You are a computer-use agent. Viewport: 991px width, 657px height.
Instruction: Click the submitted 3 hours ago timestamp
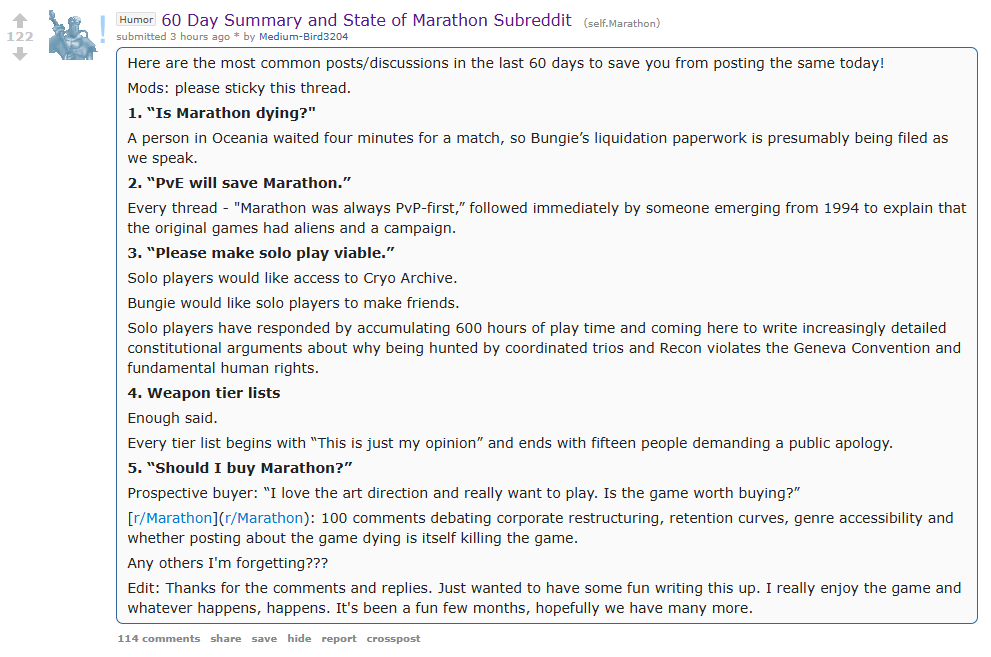(200, 37)
